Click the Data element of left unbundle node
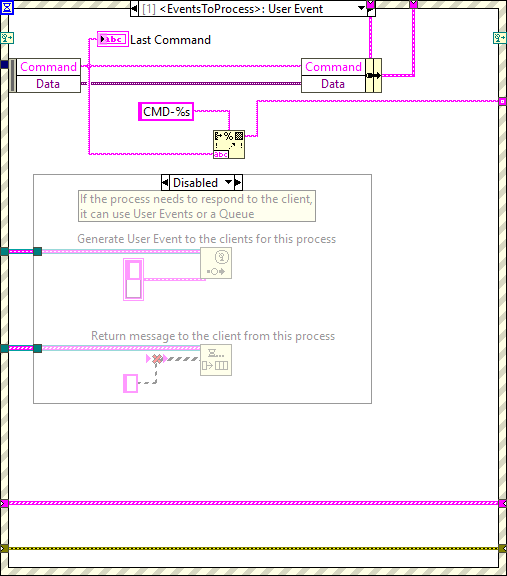Image resolution: width=507 pixels, height=576 pixels. coord(48,84)
